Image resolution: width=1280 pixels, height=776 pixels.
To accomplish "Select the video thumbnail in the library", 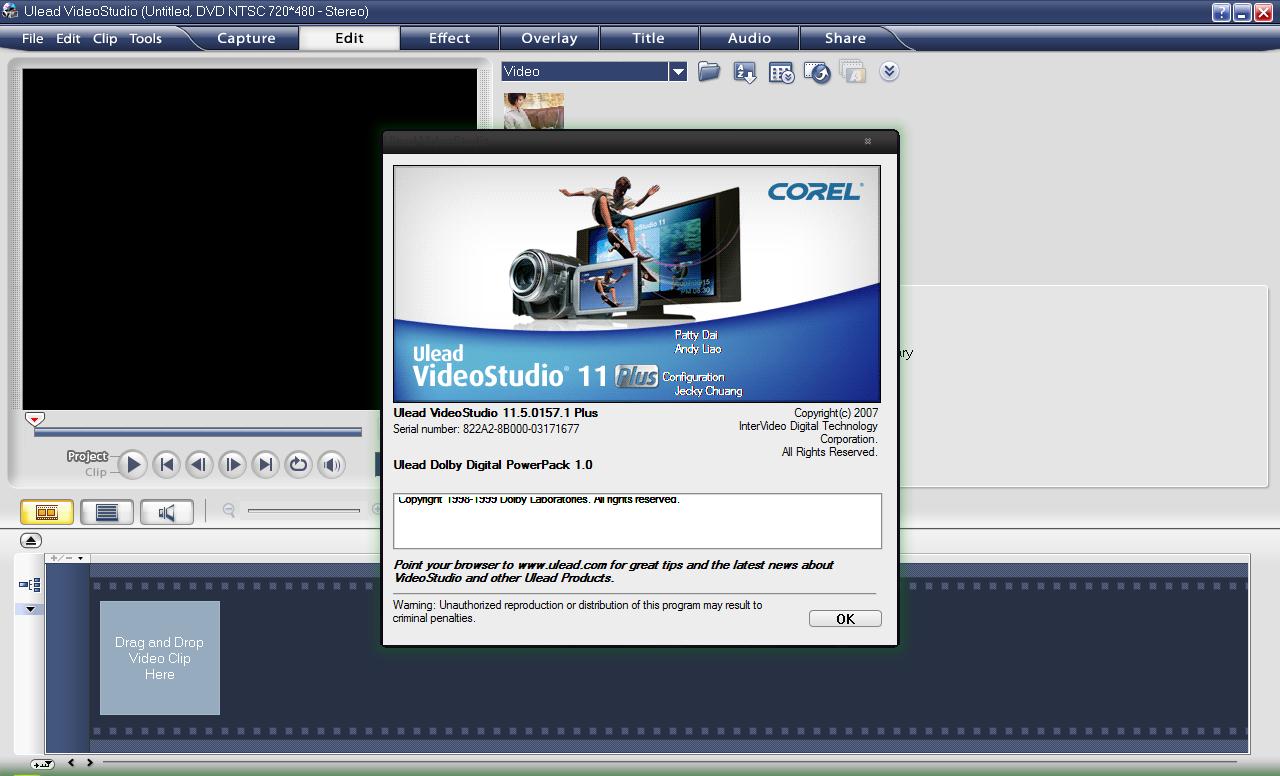I will coord(533,112).
